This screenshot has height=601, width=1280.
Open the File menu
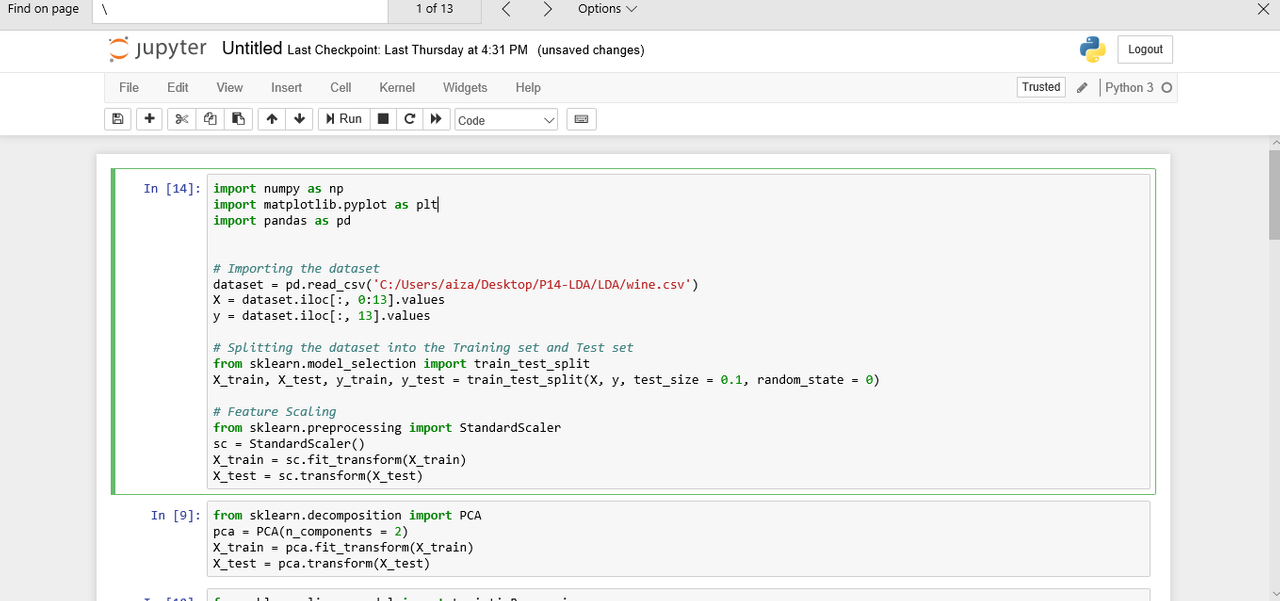pos(129,88)
